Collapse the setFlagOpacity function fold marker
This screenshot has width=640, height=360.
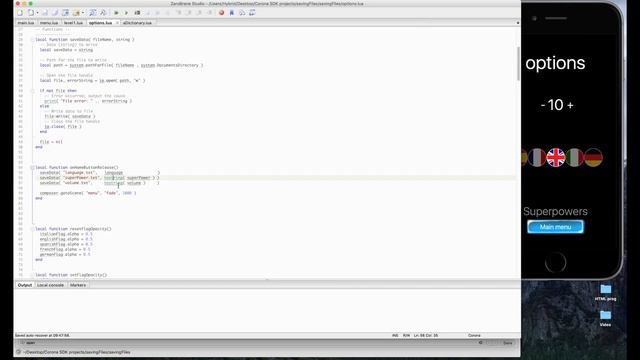(32, 275)
